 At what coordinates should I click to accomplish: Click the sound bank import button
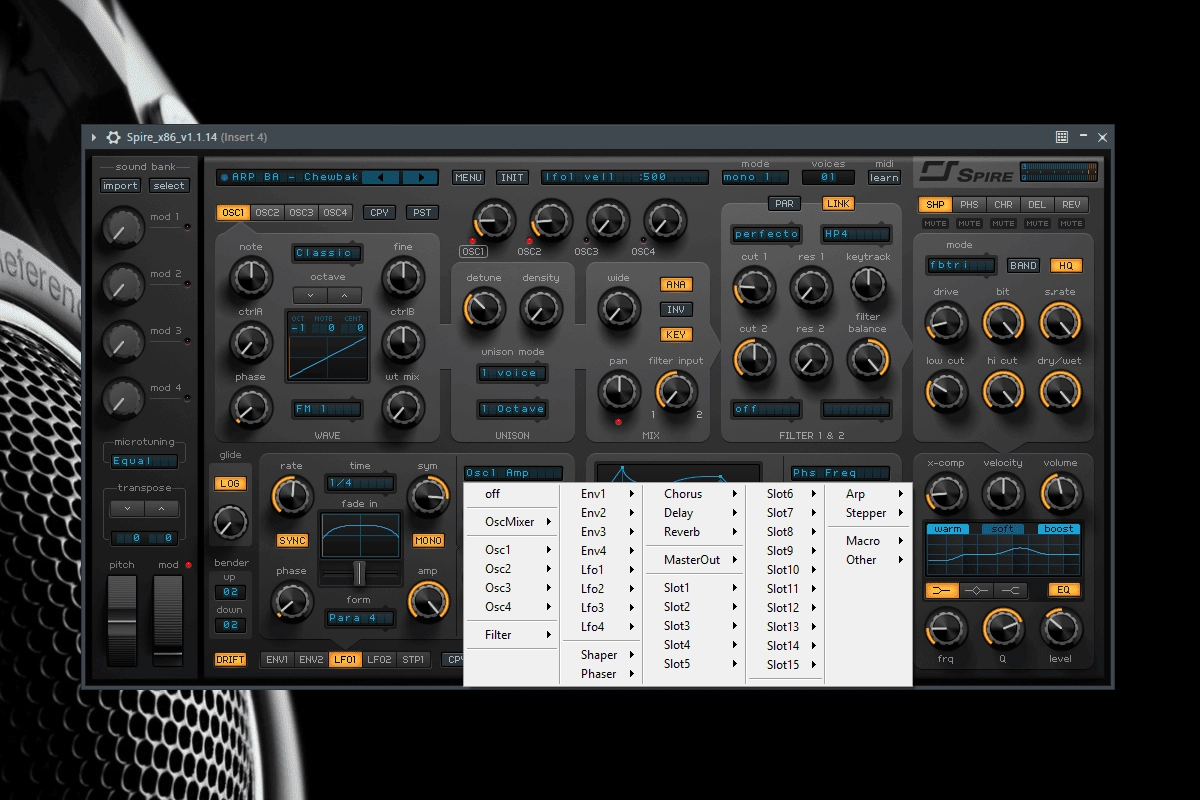pos(120,185)
